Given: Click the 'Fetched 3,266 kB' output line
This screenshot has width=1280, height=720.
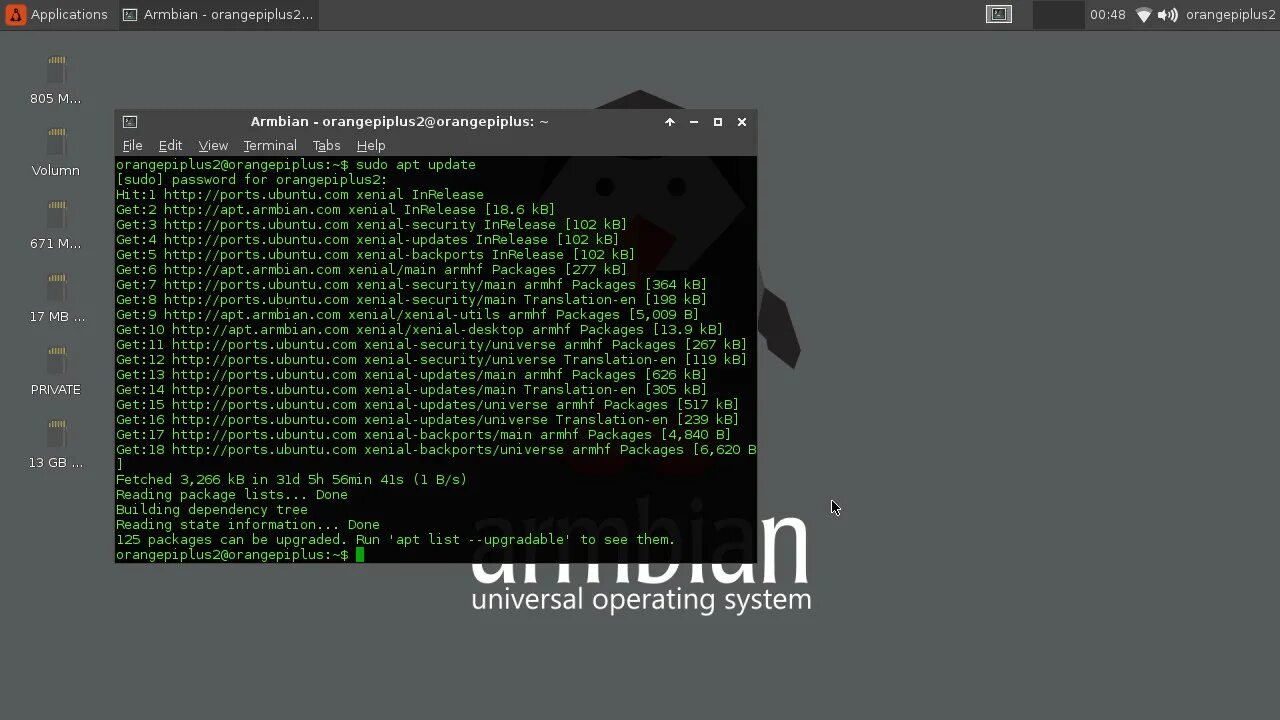Looking at the screenshot, I should (x=291, y=479).
